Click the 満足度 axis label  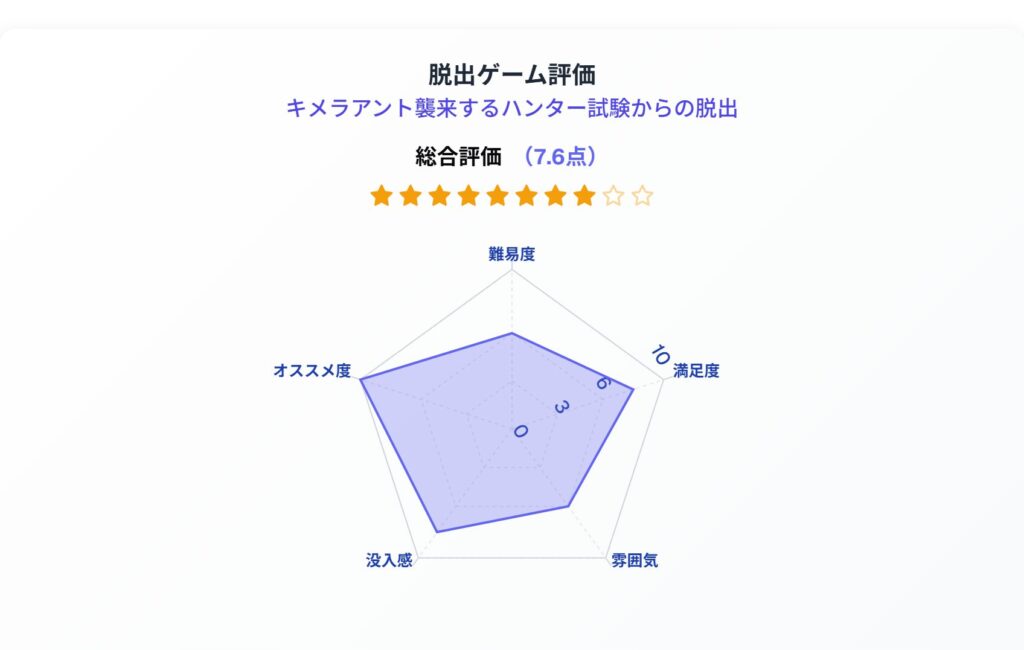point(696,370)
